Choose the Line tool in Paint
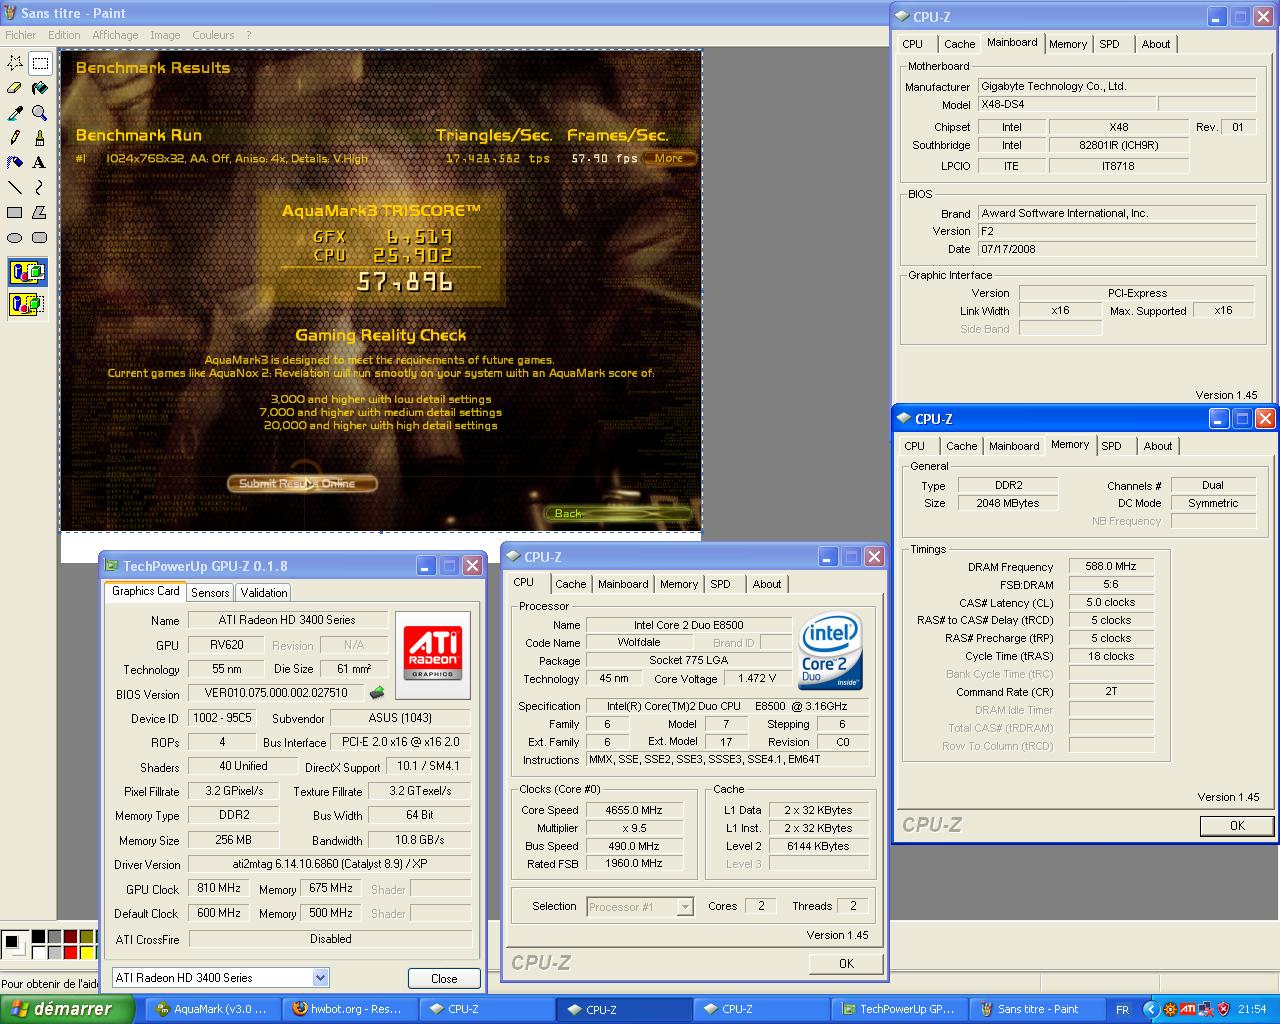Image resolution: width=1280 pixels, height=1024 pixels. point(15,187)
